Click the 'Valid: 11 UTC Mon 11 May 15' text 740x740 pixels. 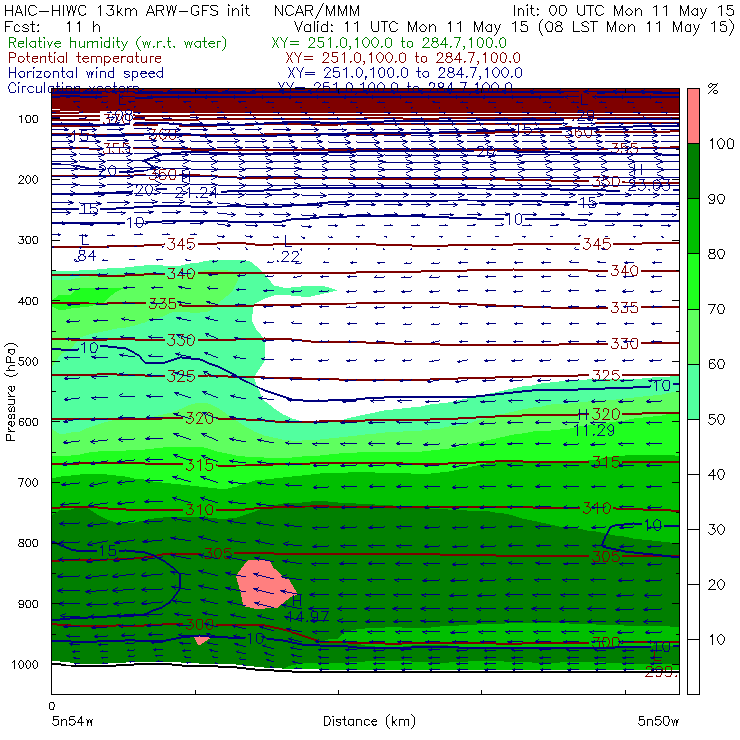(411, 26)
